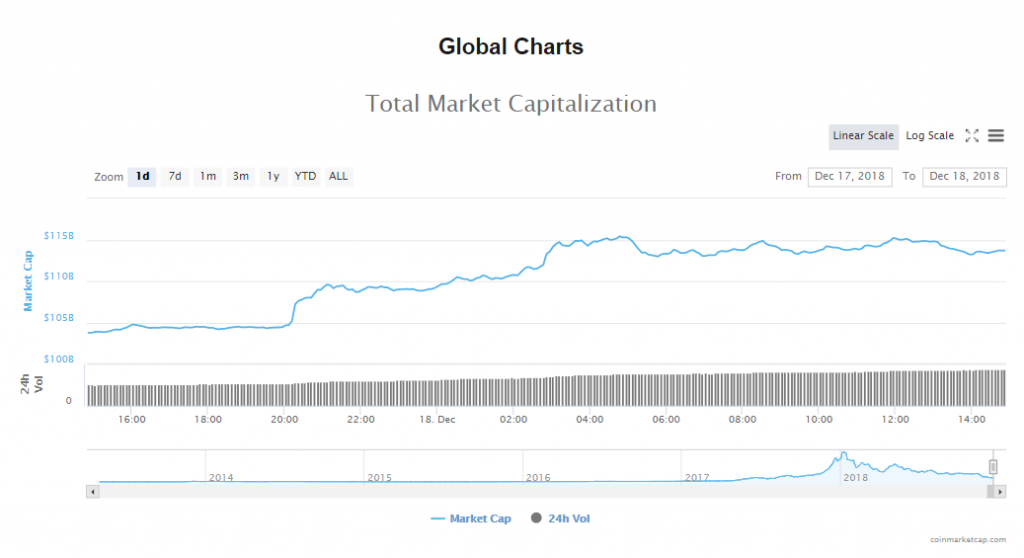Viewport: 1024px width, 558px height.
Task: Switch chart to Log Scale
Action: tap(930, 136)
